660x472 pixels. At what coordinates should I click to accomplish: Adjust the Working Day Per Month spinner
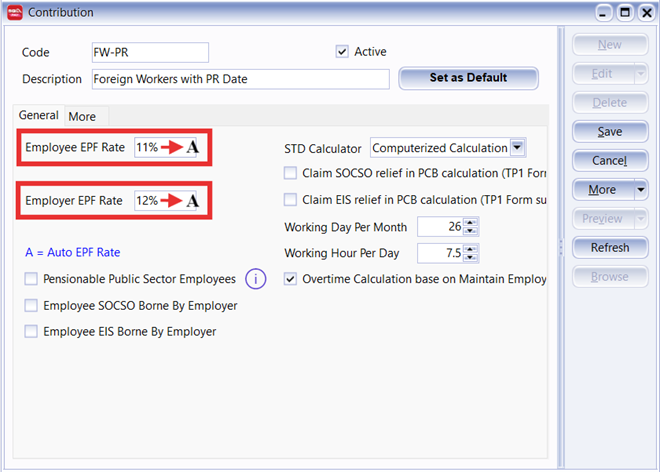coord(469,226)
